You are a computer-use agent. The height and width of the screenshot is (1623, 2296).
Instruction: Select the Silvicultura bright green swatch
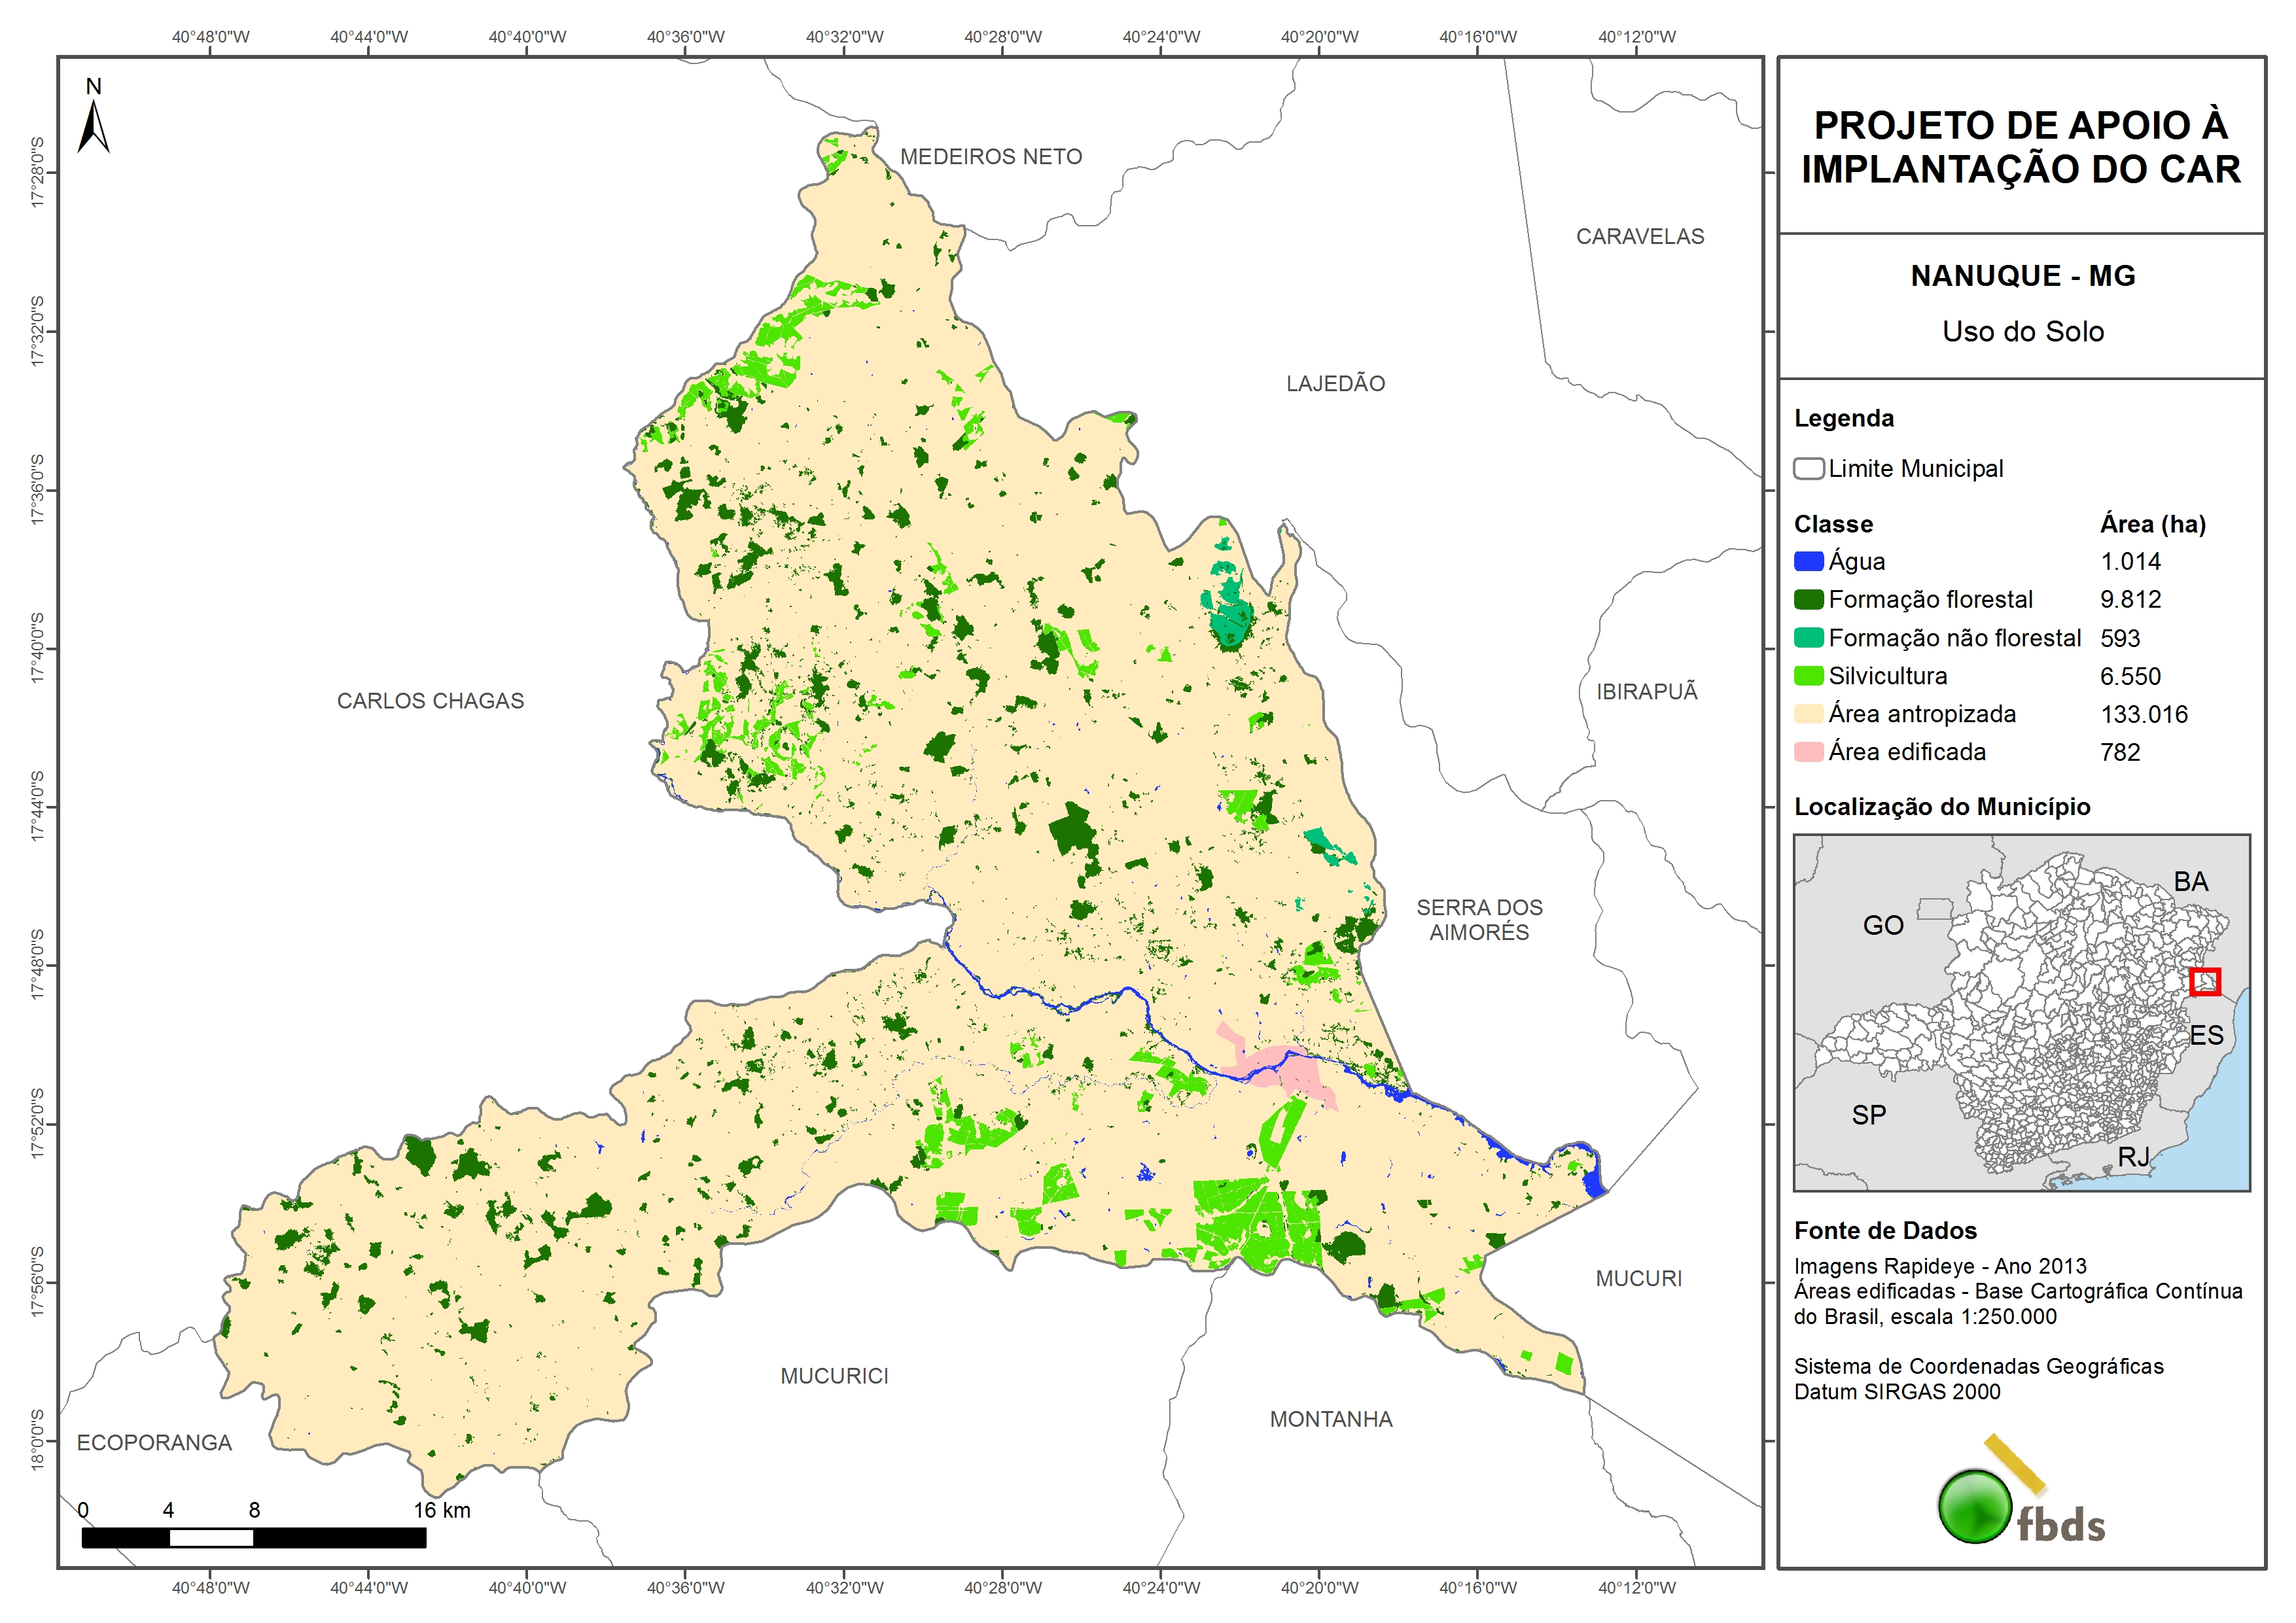click(x=1808, y=676)
